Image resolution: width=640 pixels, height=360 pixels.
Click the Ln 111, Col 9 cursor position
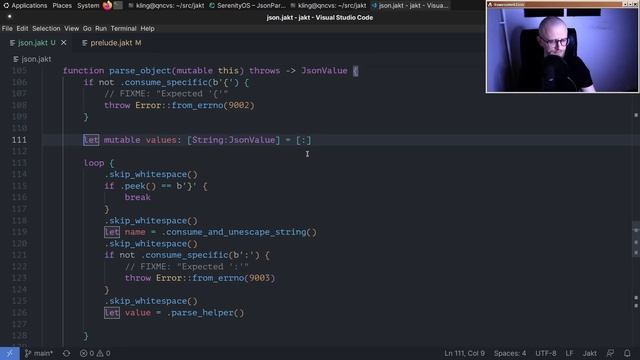click(464, 353)
